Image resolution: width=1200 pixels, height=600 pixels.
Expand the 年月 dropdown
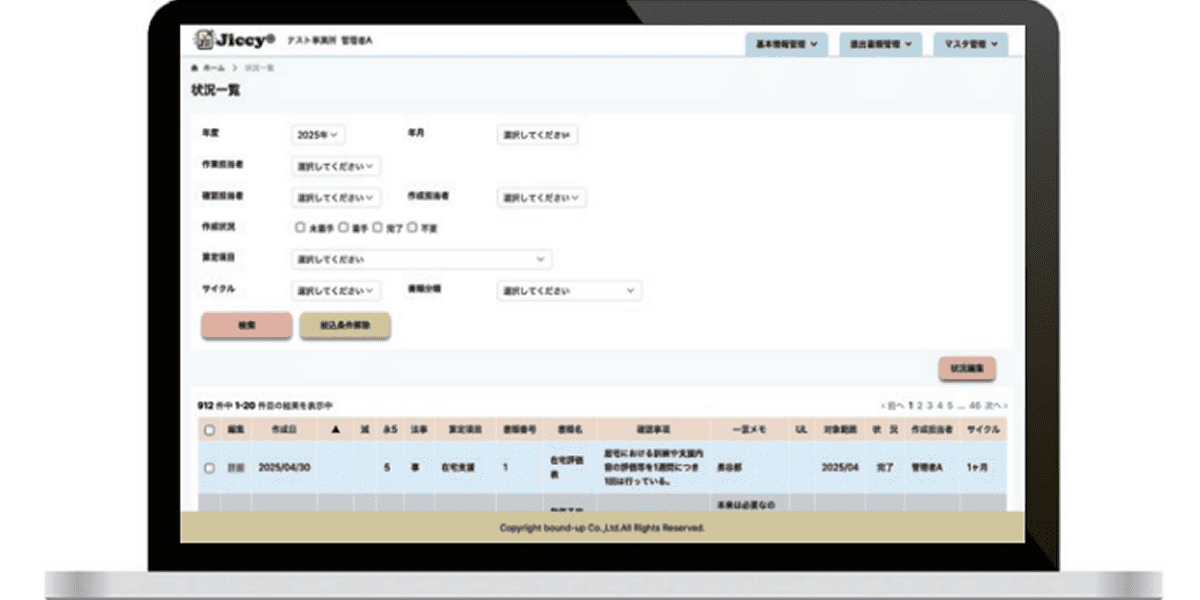pyautogui.click(x=537, y=135)
